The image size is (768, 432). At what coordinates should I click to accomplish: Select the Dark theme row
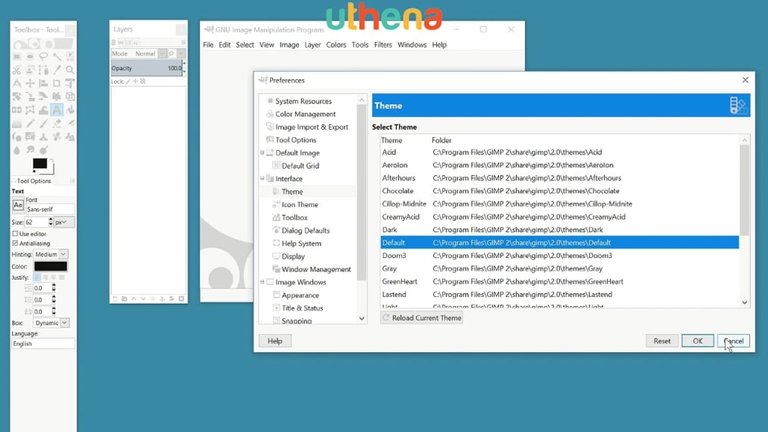559,230
